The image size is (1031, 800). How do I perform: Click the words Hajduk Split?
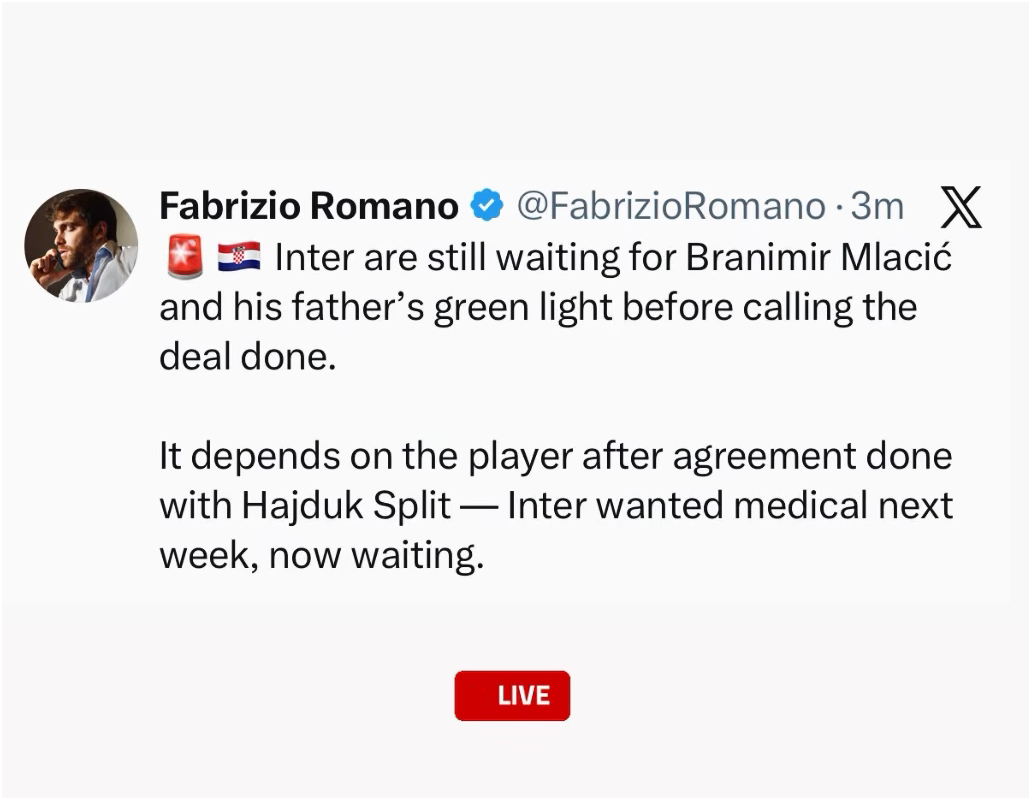point(346,505)
